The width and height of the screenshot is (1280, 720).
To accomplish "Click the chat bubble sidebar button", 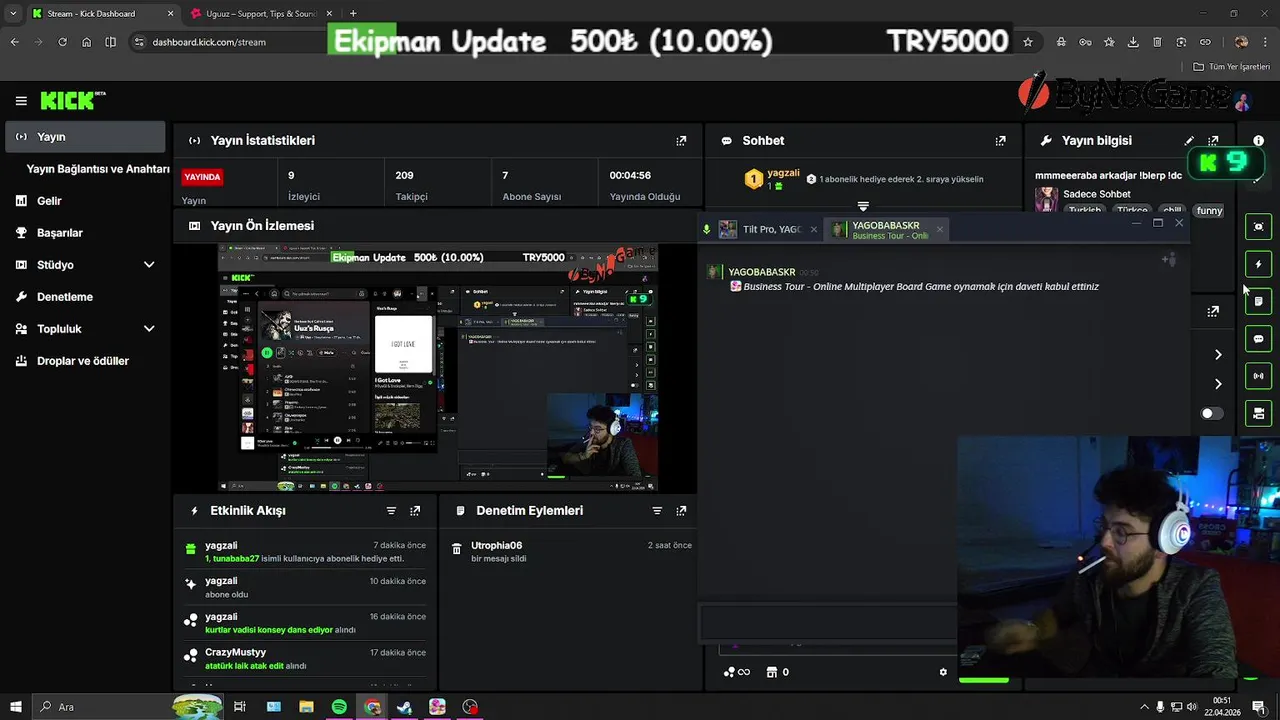I will (1258, 339).
